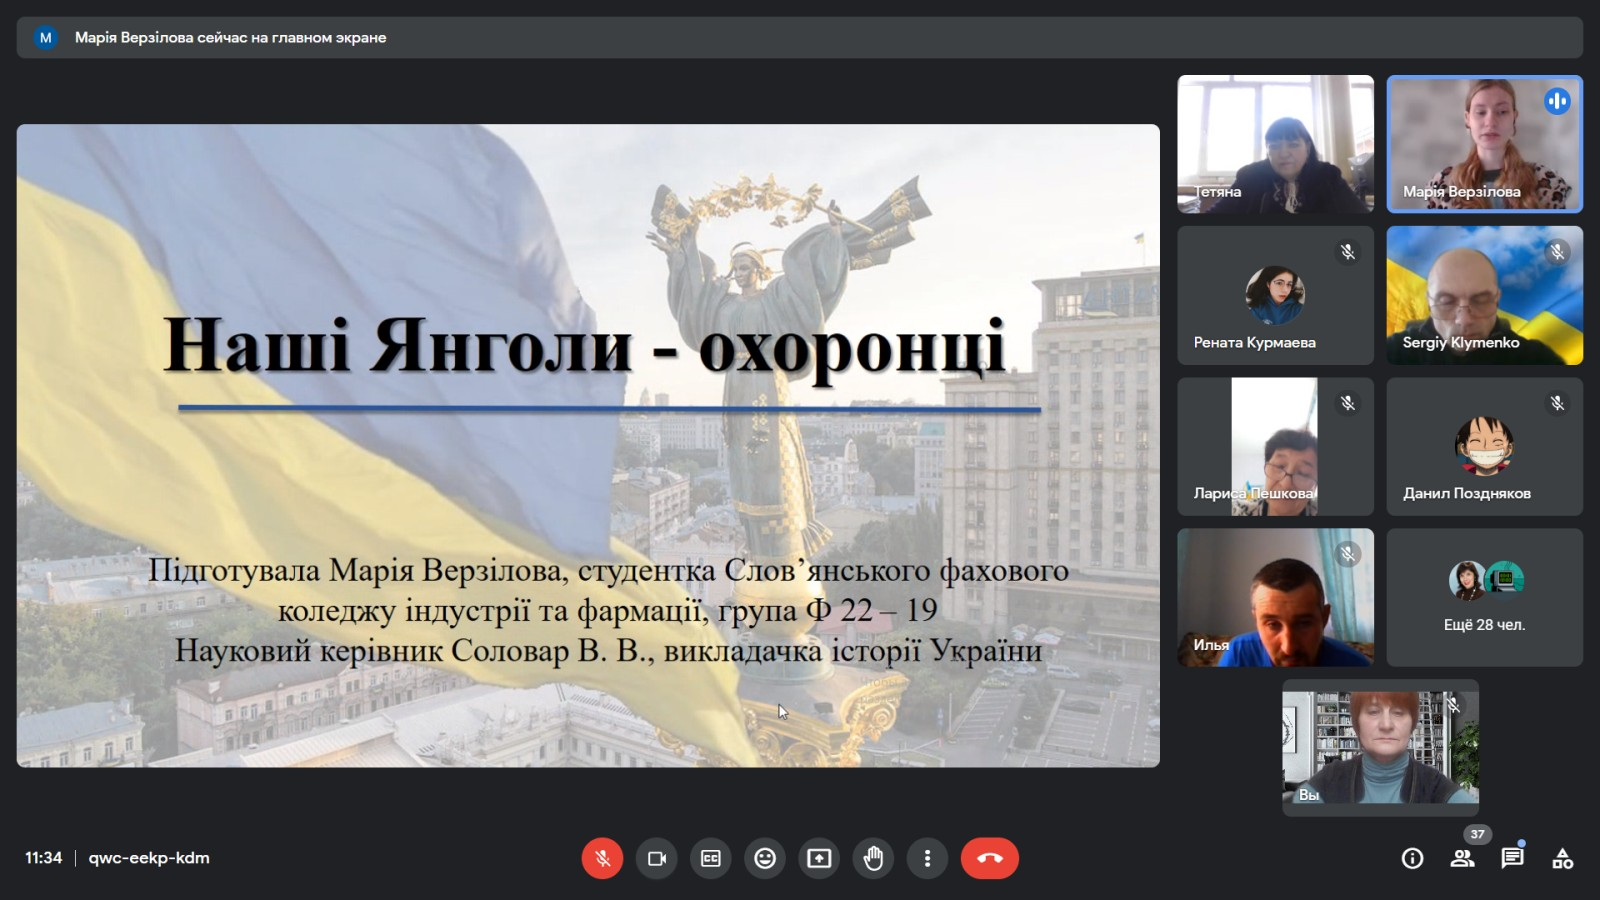Turn on closed captions
Image resolution: width=1600 pixels, height=900 pixels.
711,858
